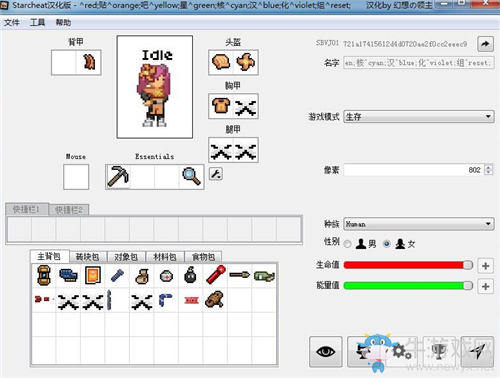The height and width of the screenshot is (378, 500).
Task: Open wrench button below leg armor
Action: click(216, 174)
